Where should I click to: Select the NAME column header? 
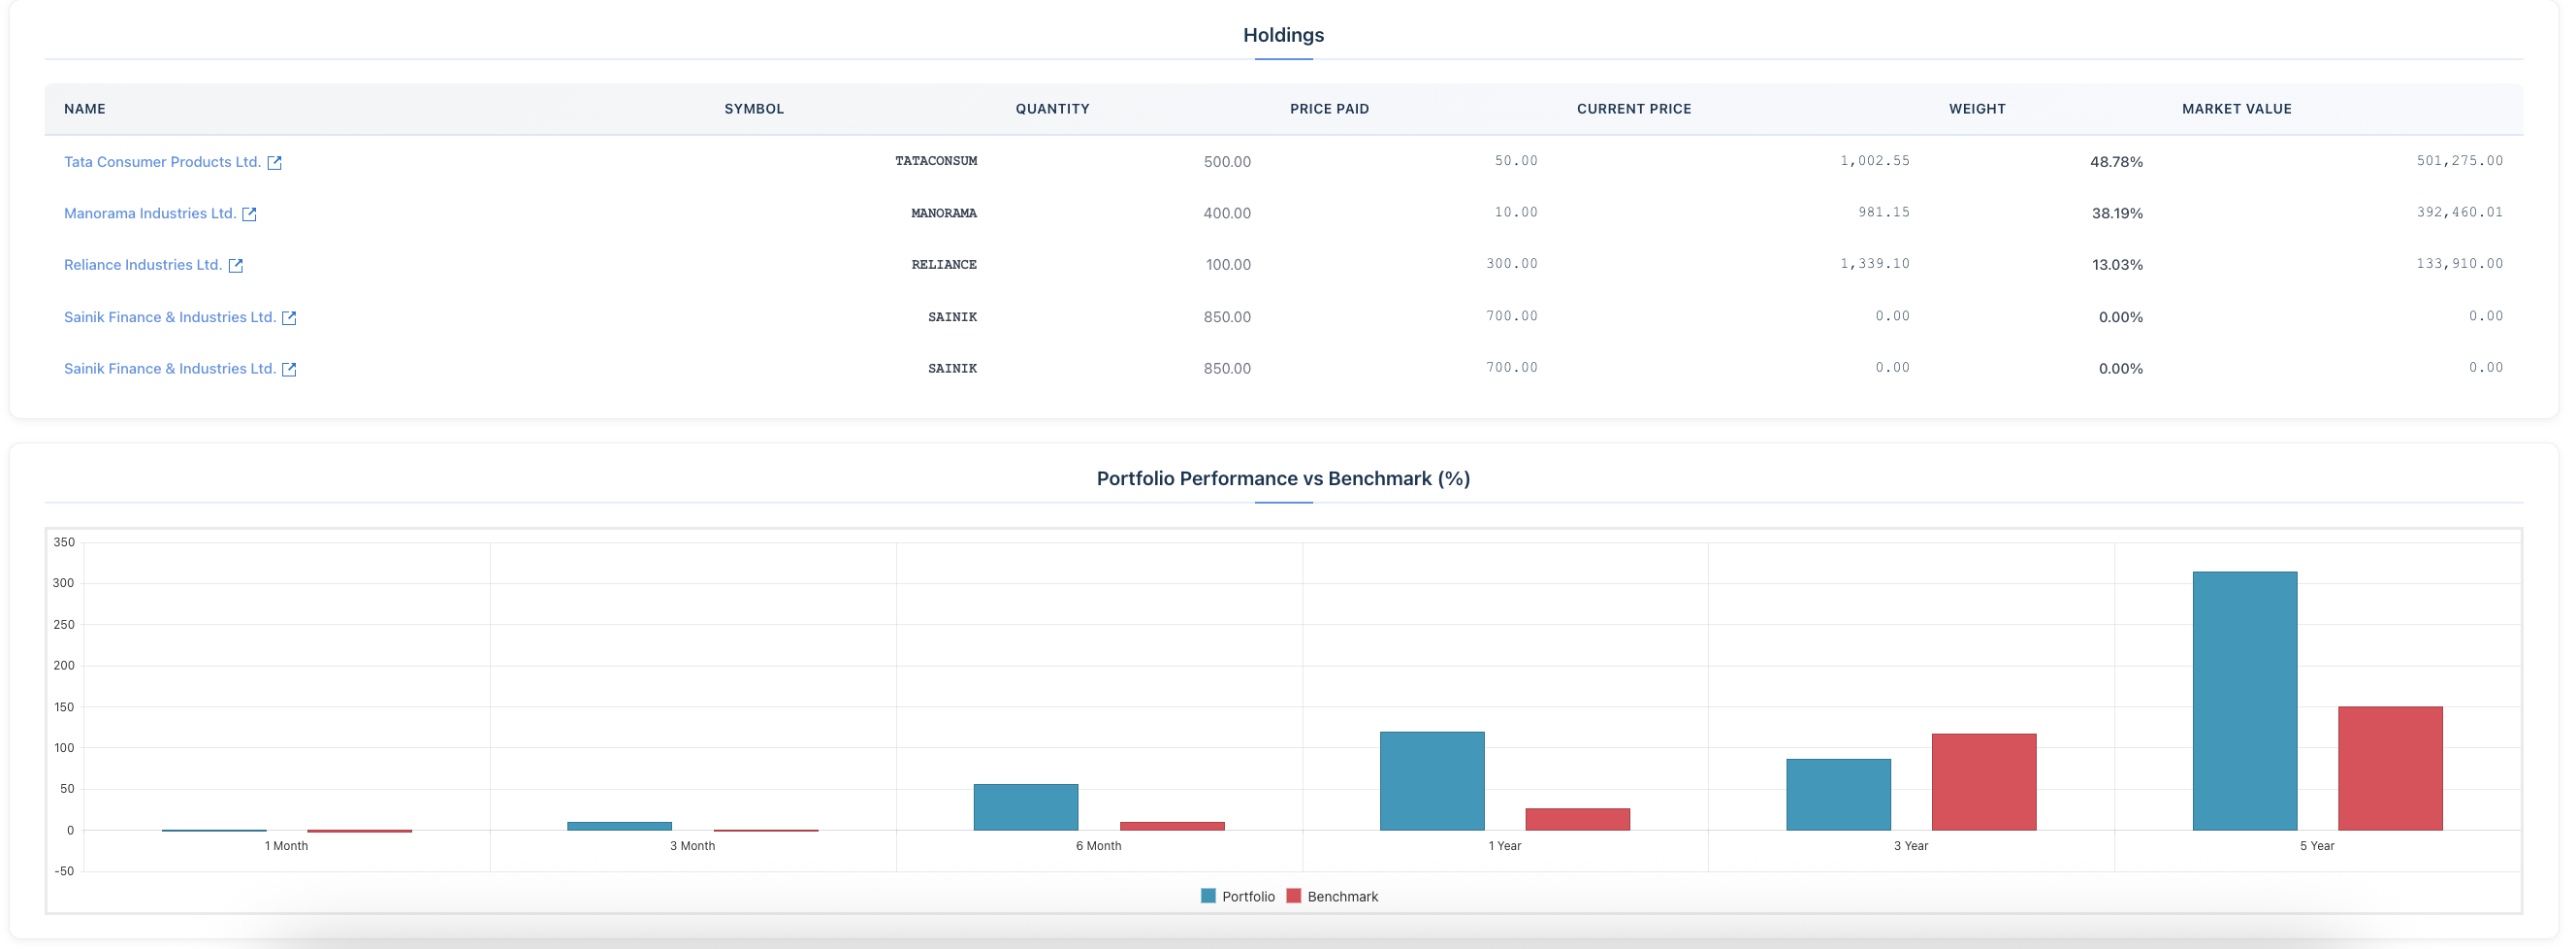coord(85,109)
